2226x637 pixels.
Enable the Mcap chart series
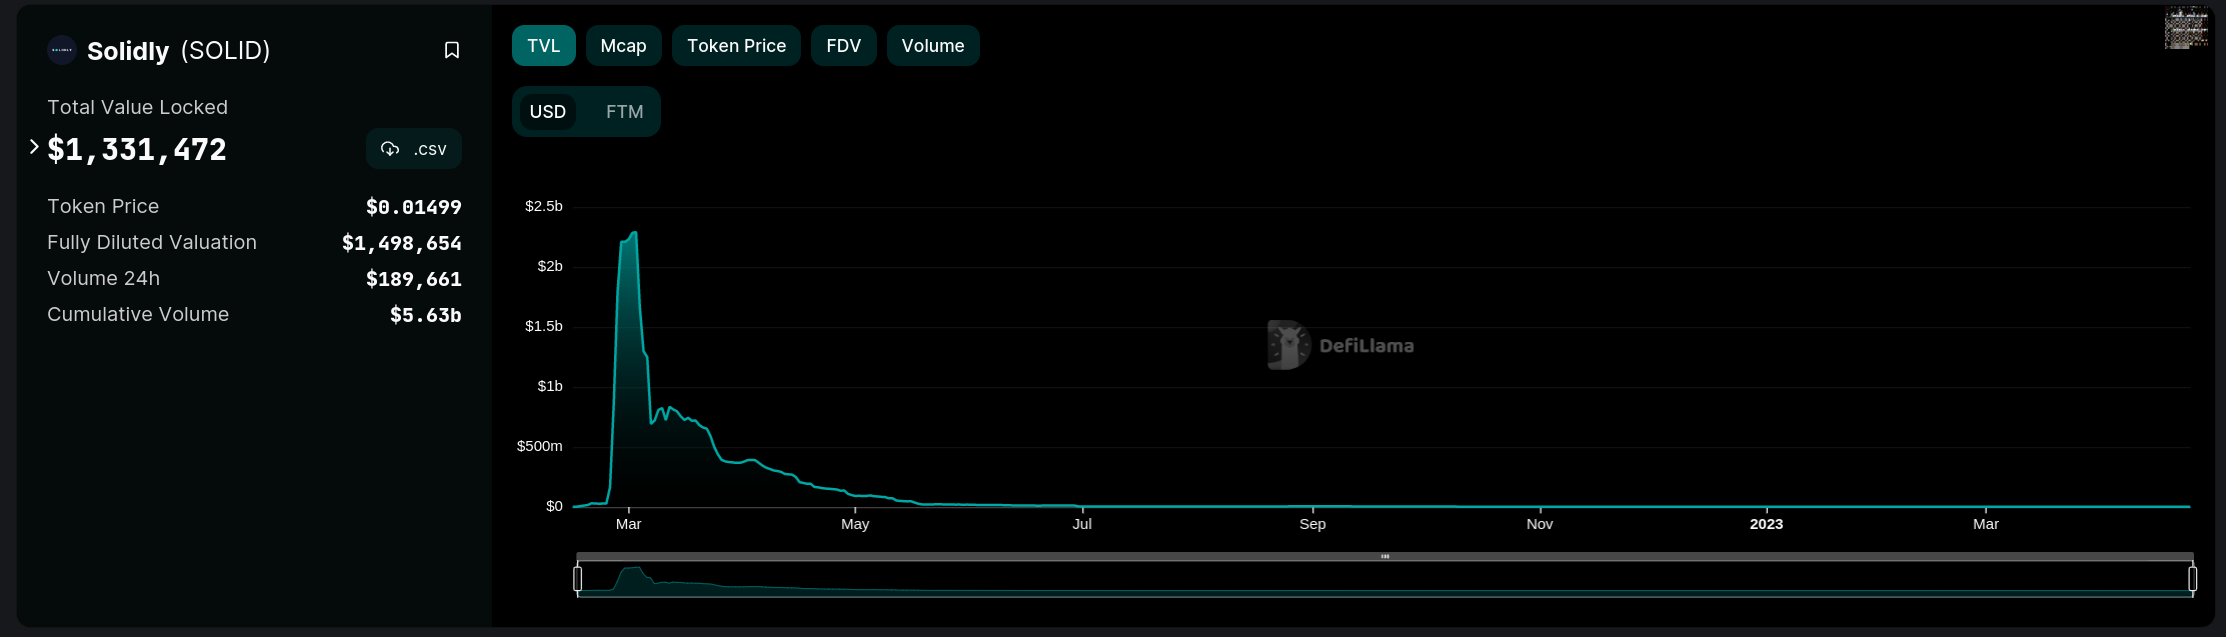click(x=623, y=46)
